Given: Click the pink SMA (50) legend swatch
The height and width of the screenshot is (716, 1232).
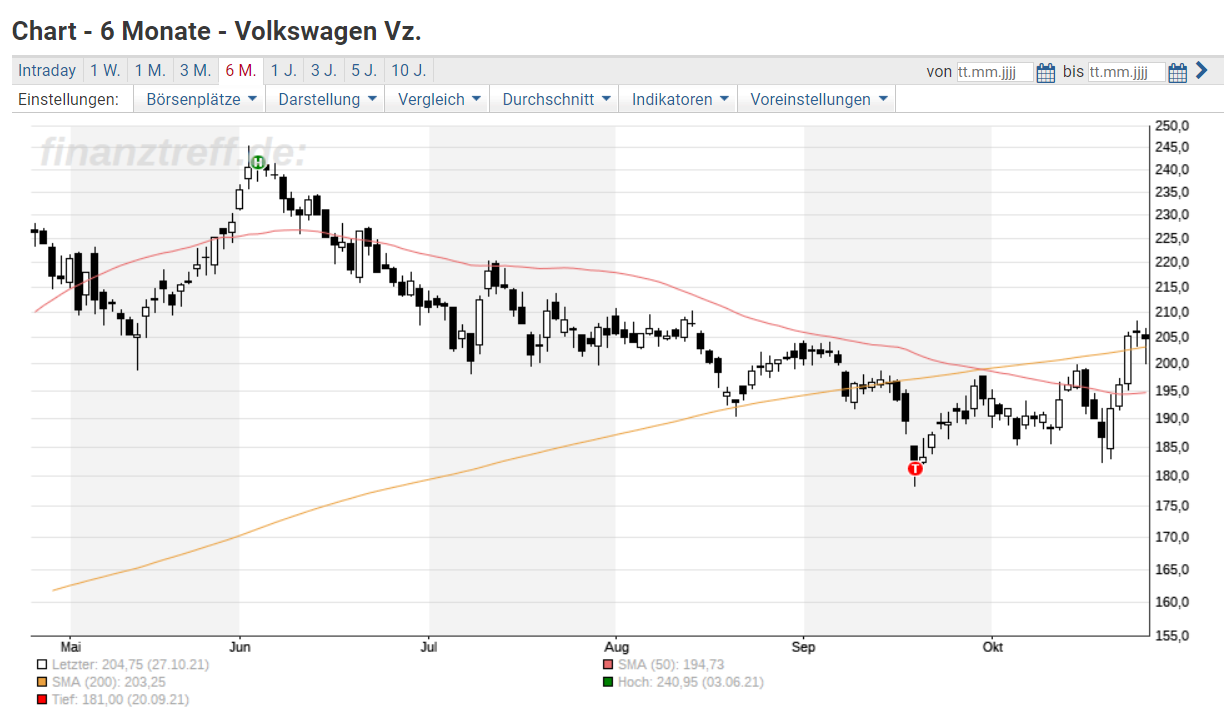Looking at the screenshot, I should 608,664.
